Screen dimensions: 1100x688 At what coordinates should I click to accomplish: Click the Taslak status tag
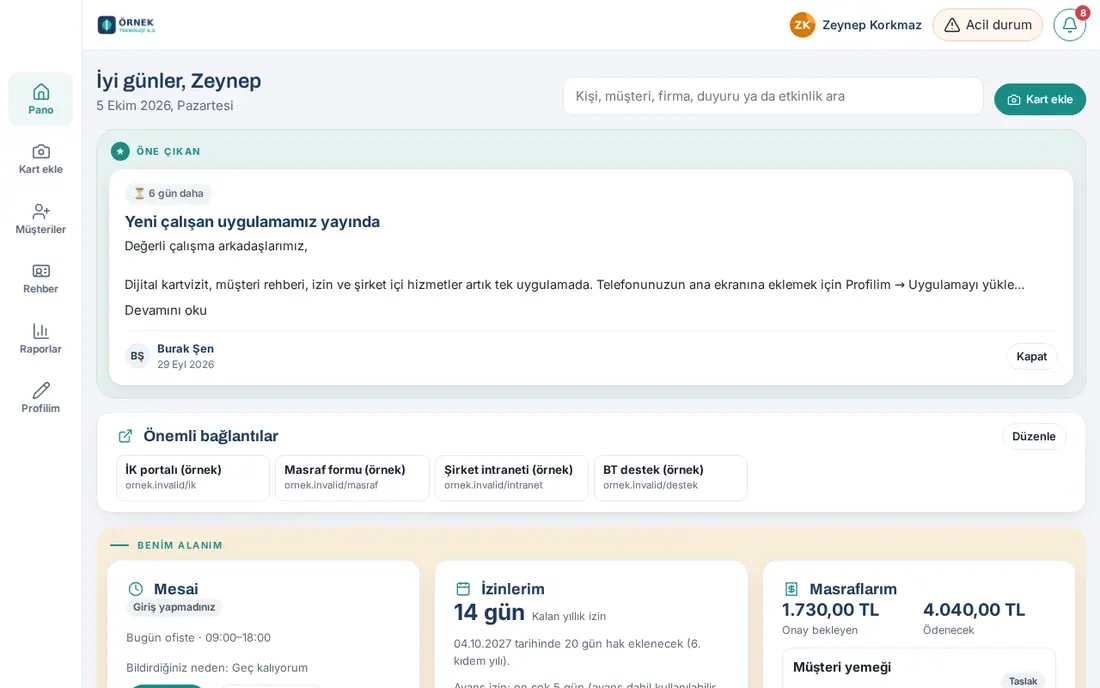coord(1022,681)
